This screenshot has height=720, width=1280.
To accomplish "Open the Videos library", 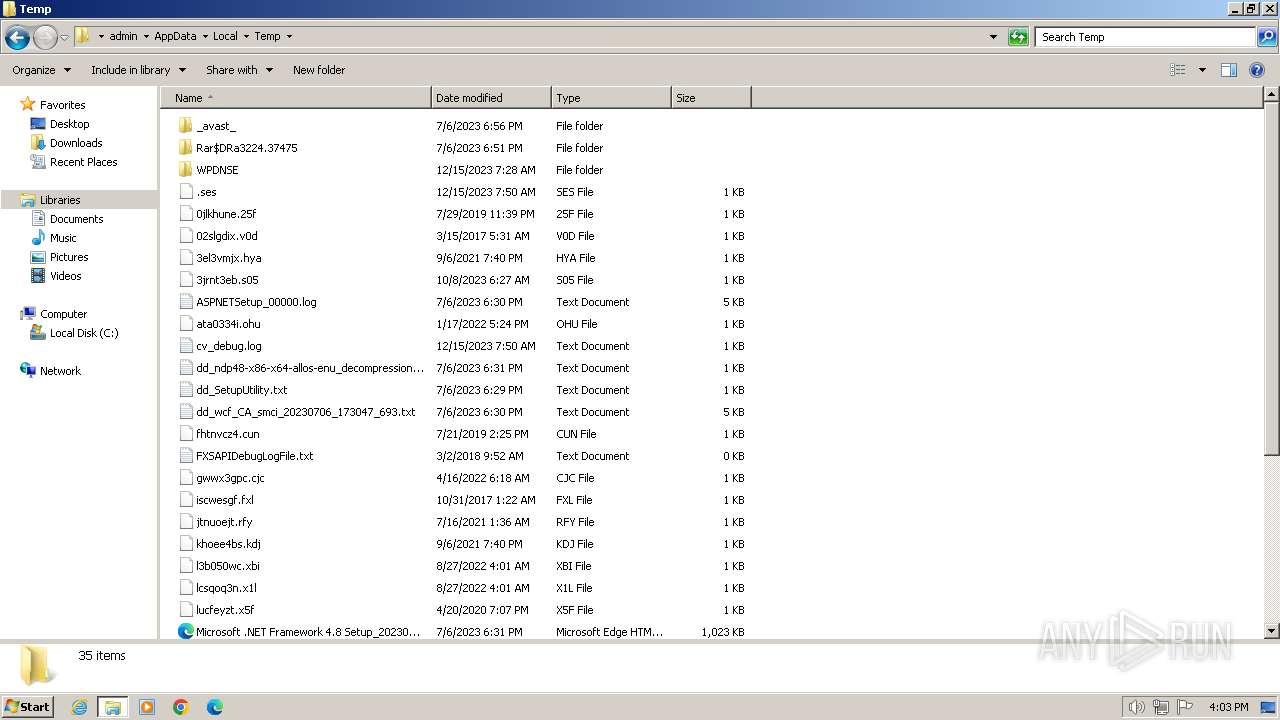I will (65, 276).
